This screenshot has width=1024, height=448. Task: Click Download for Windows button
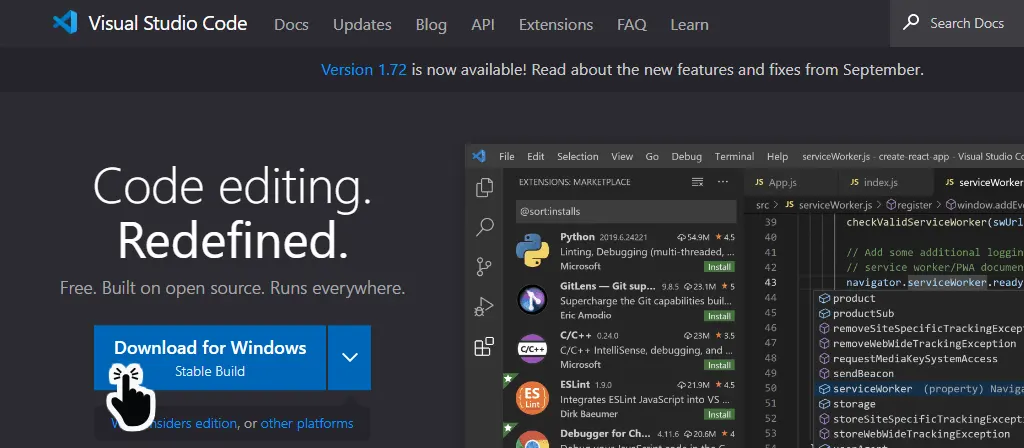[210, 357]
